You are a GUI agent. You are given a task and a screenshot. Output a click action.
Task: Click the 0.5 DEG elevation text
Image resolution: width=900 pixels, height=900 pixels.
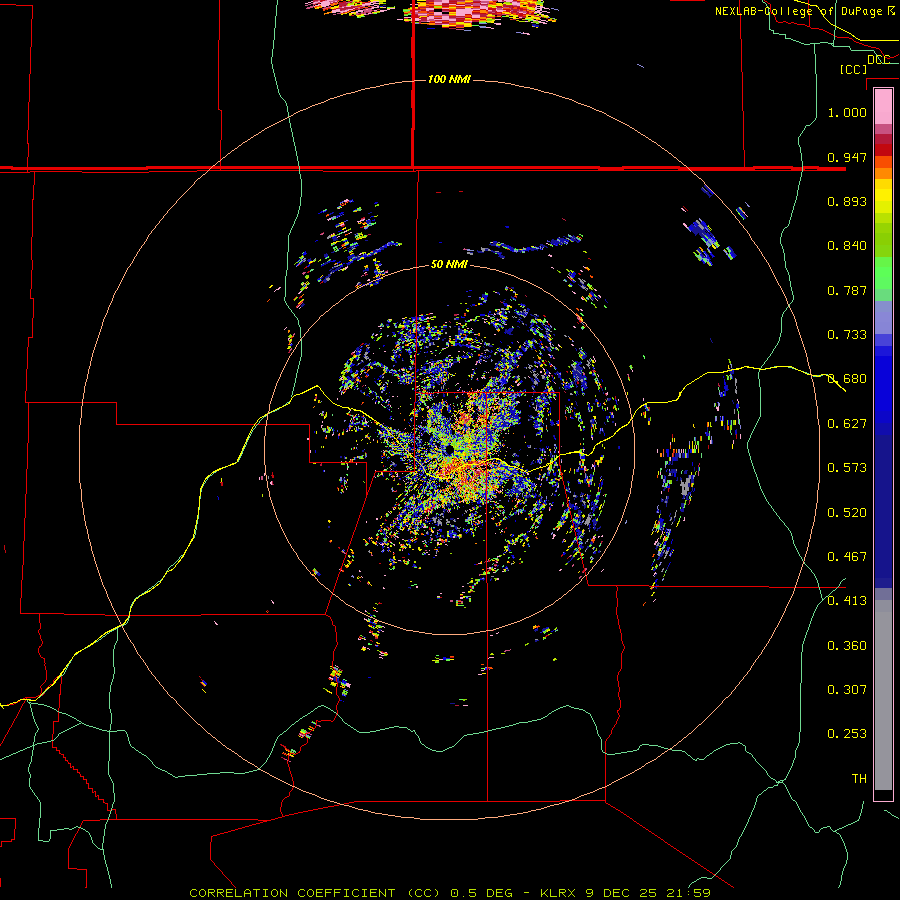(482, 893)
